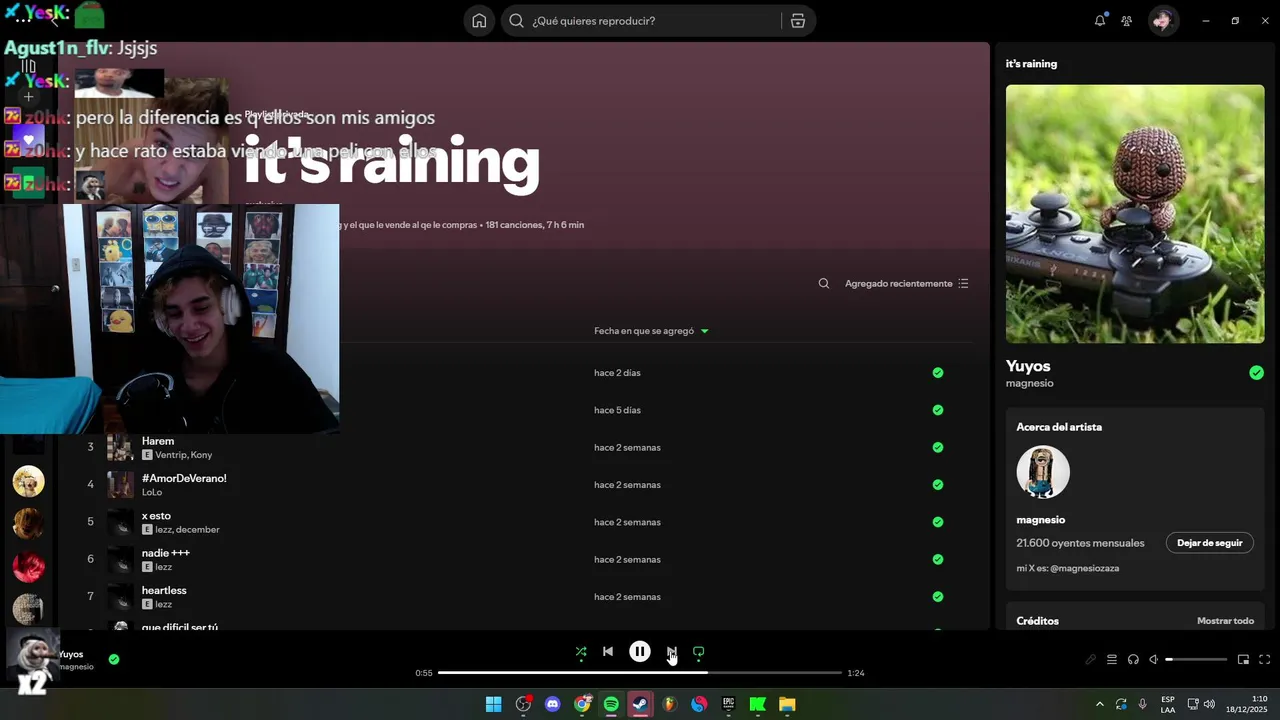Open Steam from the taskbar
1280x720 pixels.
640,705
